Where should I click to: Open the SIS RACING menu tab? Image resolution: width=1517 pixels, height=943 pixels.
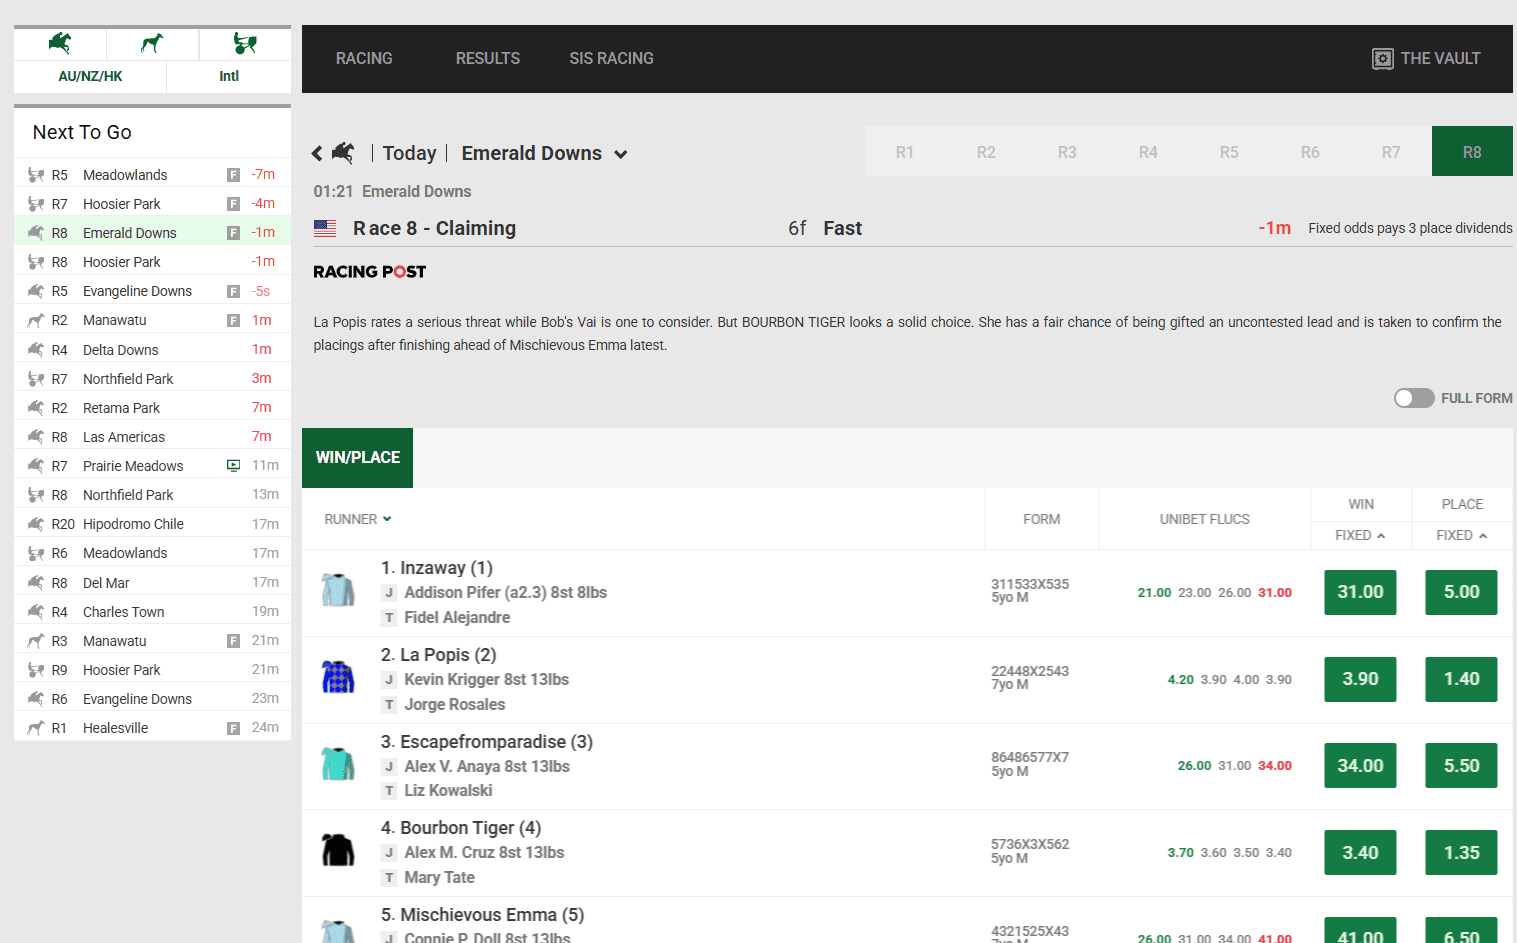click(611, 59)
